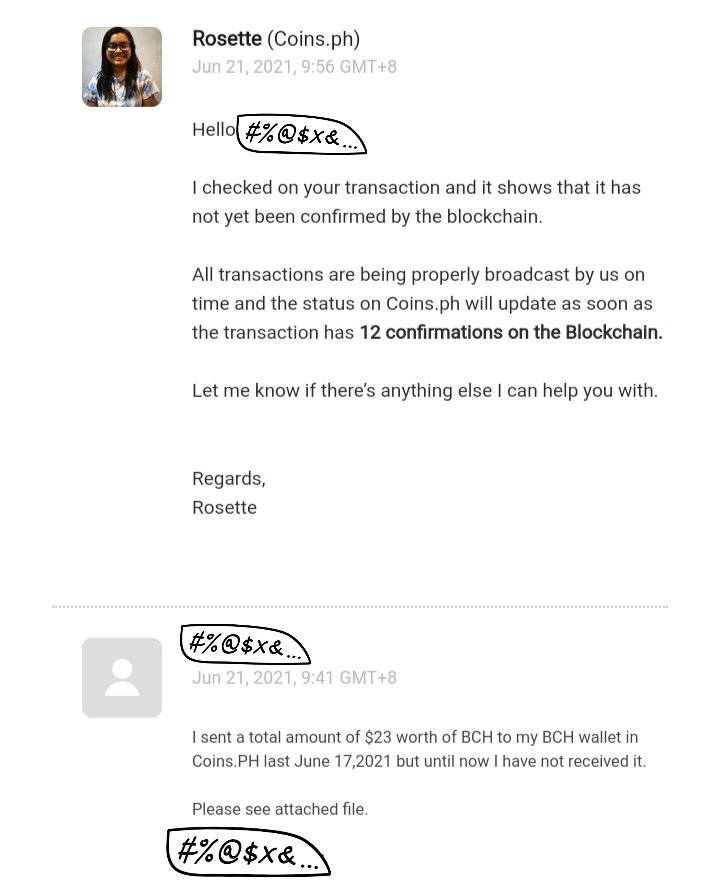
Task: Click the Regards, closing line
Action: (x=229, y=479)
